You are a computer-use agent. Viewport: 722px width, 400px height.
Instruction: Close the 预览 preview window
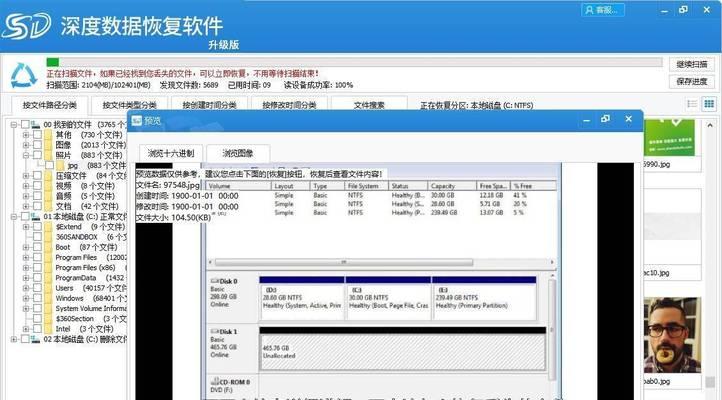pyautogui.click(x=629, y=119)
